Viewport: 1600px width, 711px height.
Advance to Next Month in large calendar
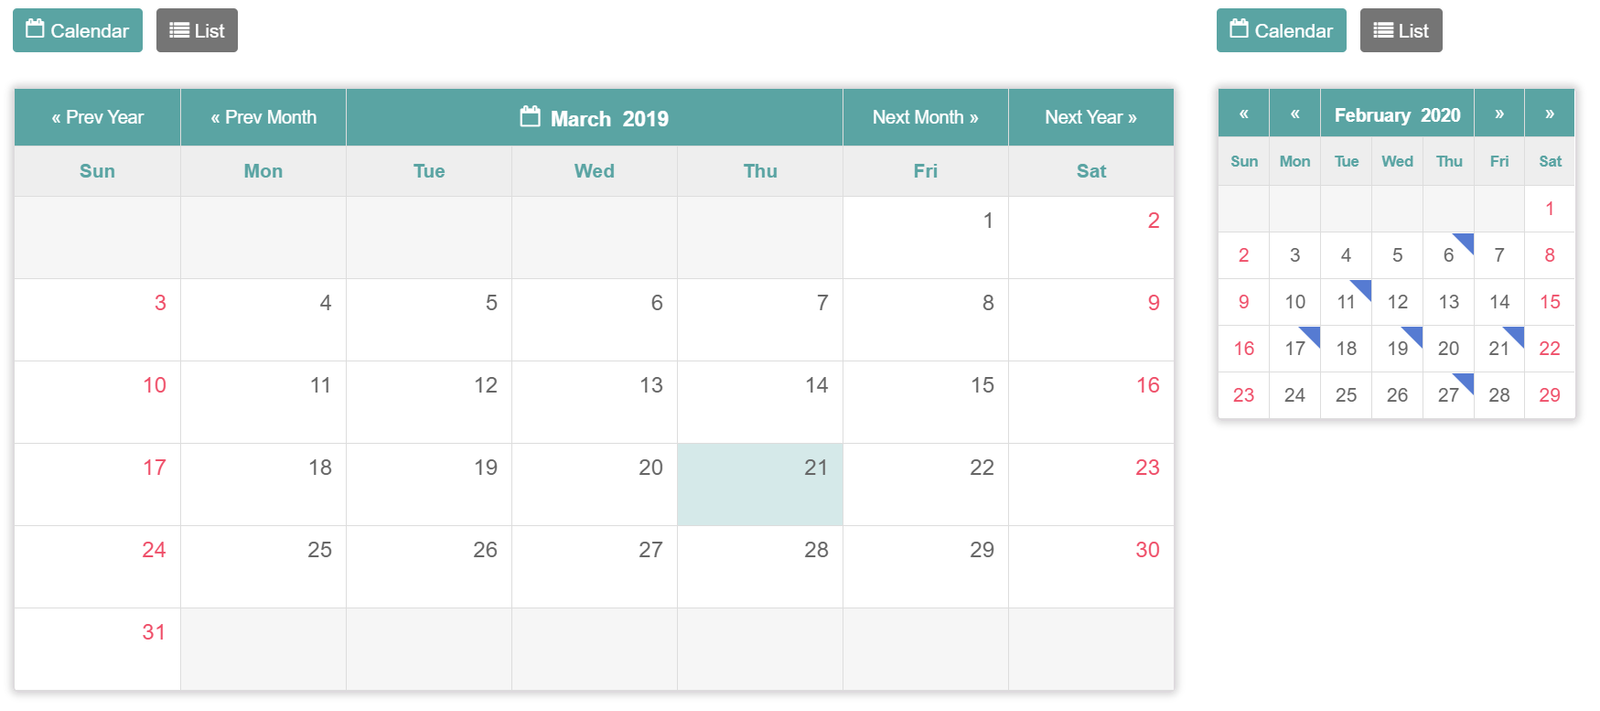coord(925,117)
